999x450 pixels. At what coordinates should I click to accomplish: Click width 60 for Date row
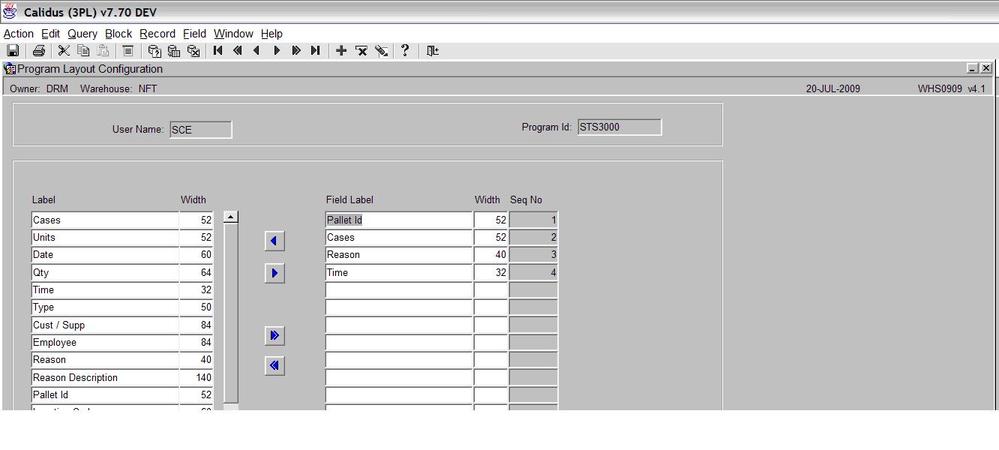coord(197,255)
